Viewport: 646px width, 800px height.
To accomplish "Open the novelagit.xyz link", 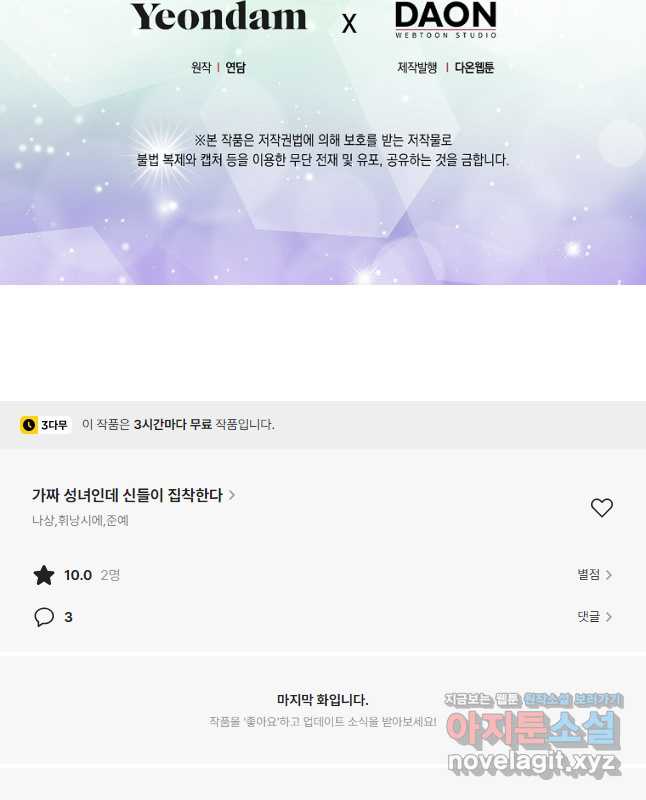I will (x=534, y=763).
